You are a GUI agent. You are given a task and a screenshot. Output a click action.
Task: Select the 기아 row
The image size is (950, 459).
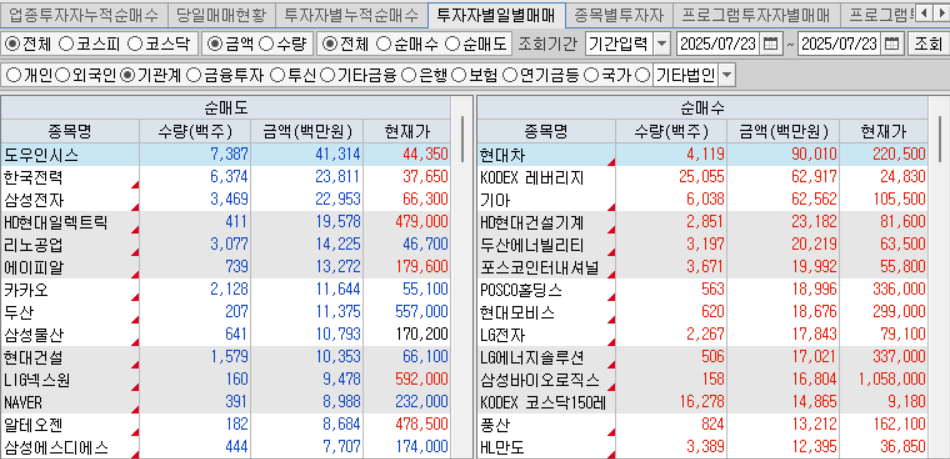coord(702,199)
